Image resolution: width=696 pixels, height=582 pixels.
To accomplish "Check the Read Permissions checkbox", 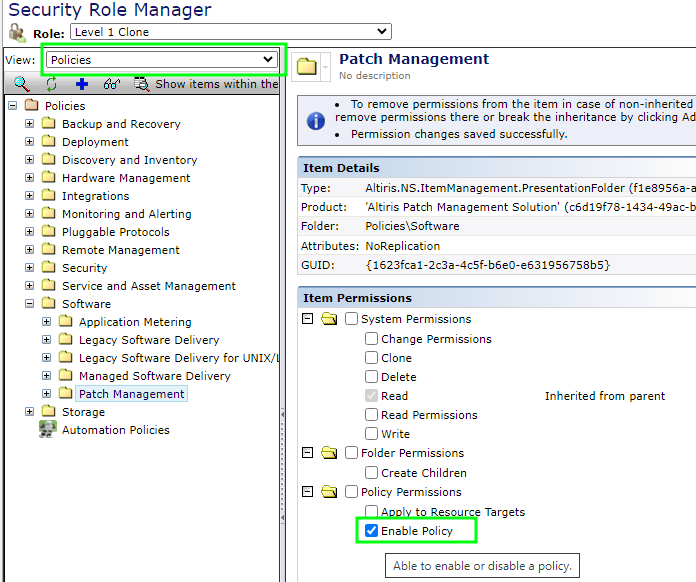I will point(371,414).
